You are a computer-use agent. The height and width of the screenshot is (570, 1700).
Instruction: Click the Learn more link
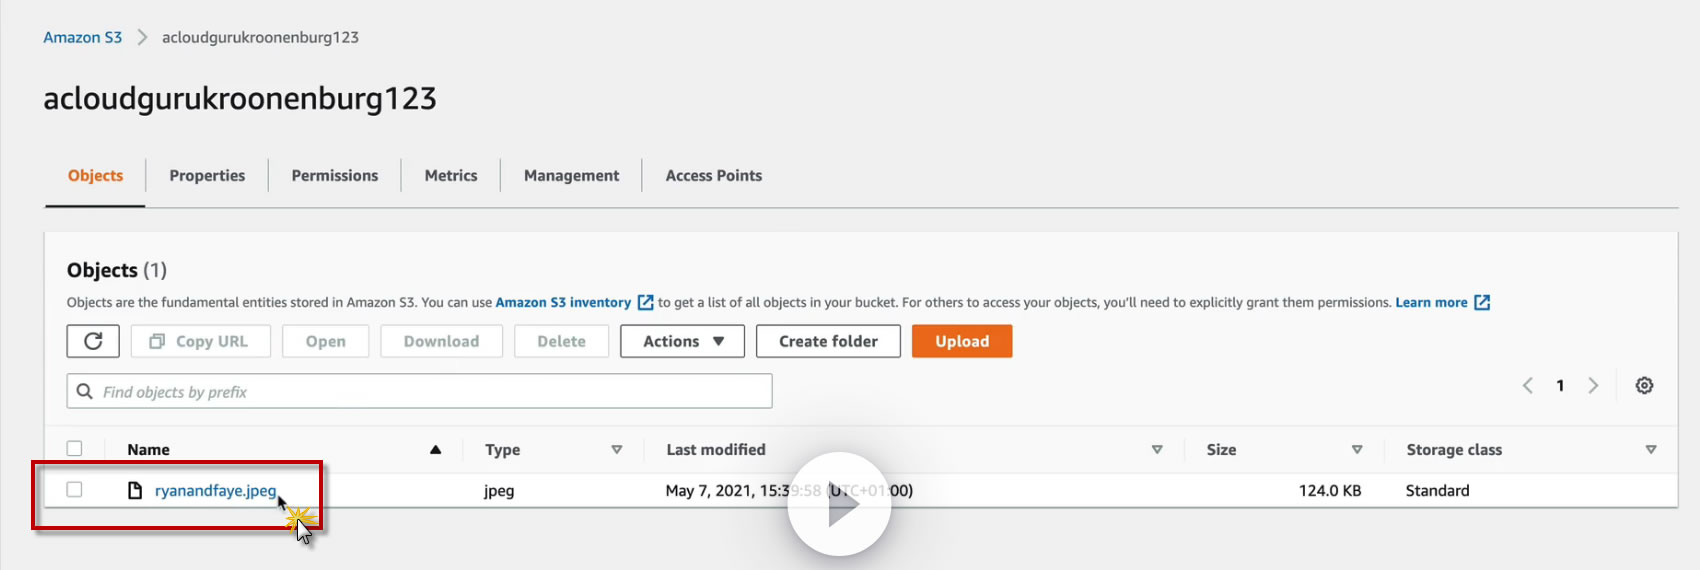(x=1431, y=302)
